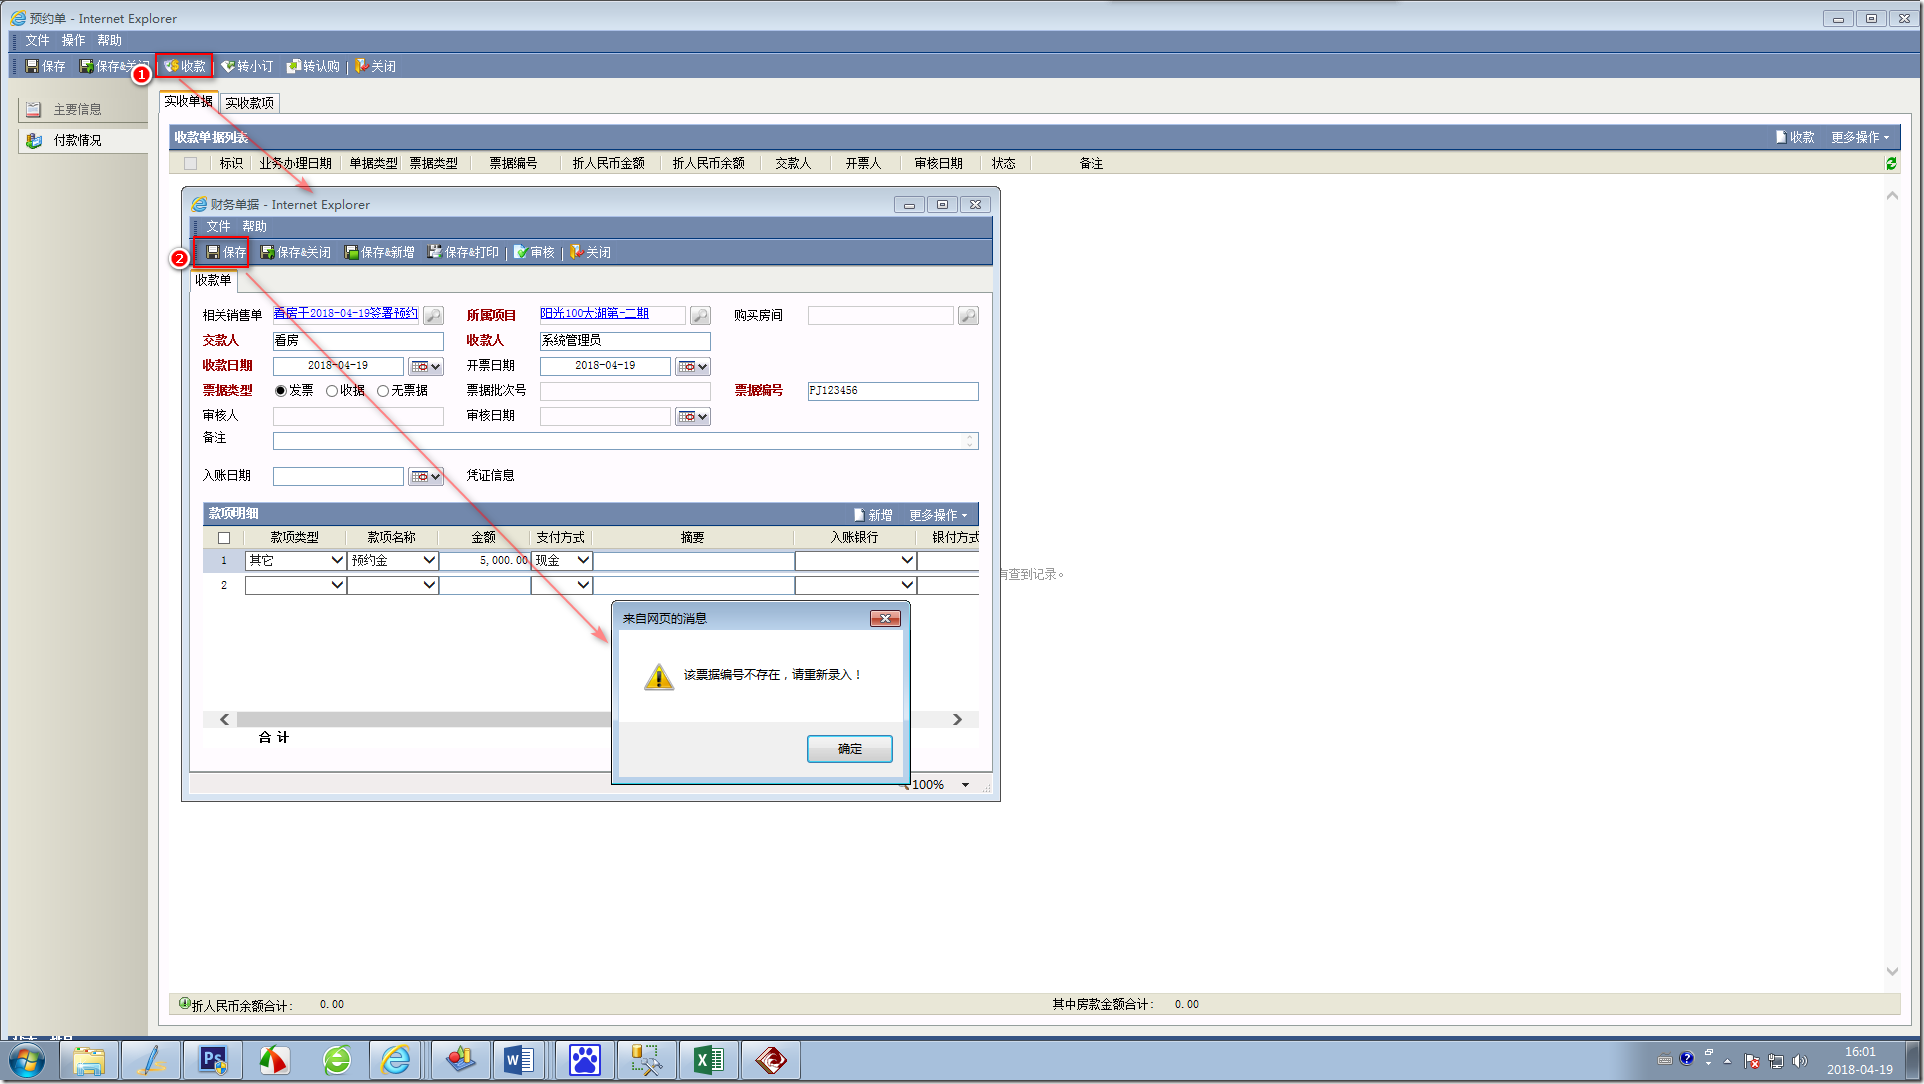Click Windows Start button
Screen dimensions: 1924x1084
point(27,1060)
